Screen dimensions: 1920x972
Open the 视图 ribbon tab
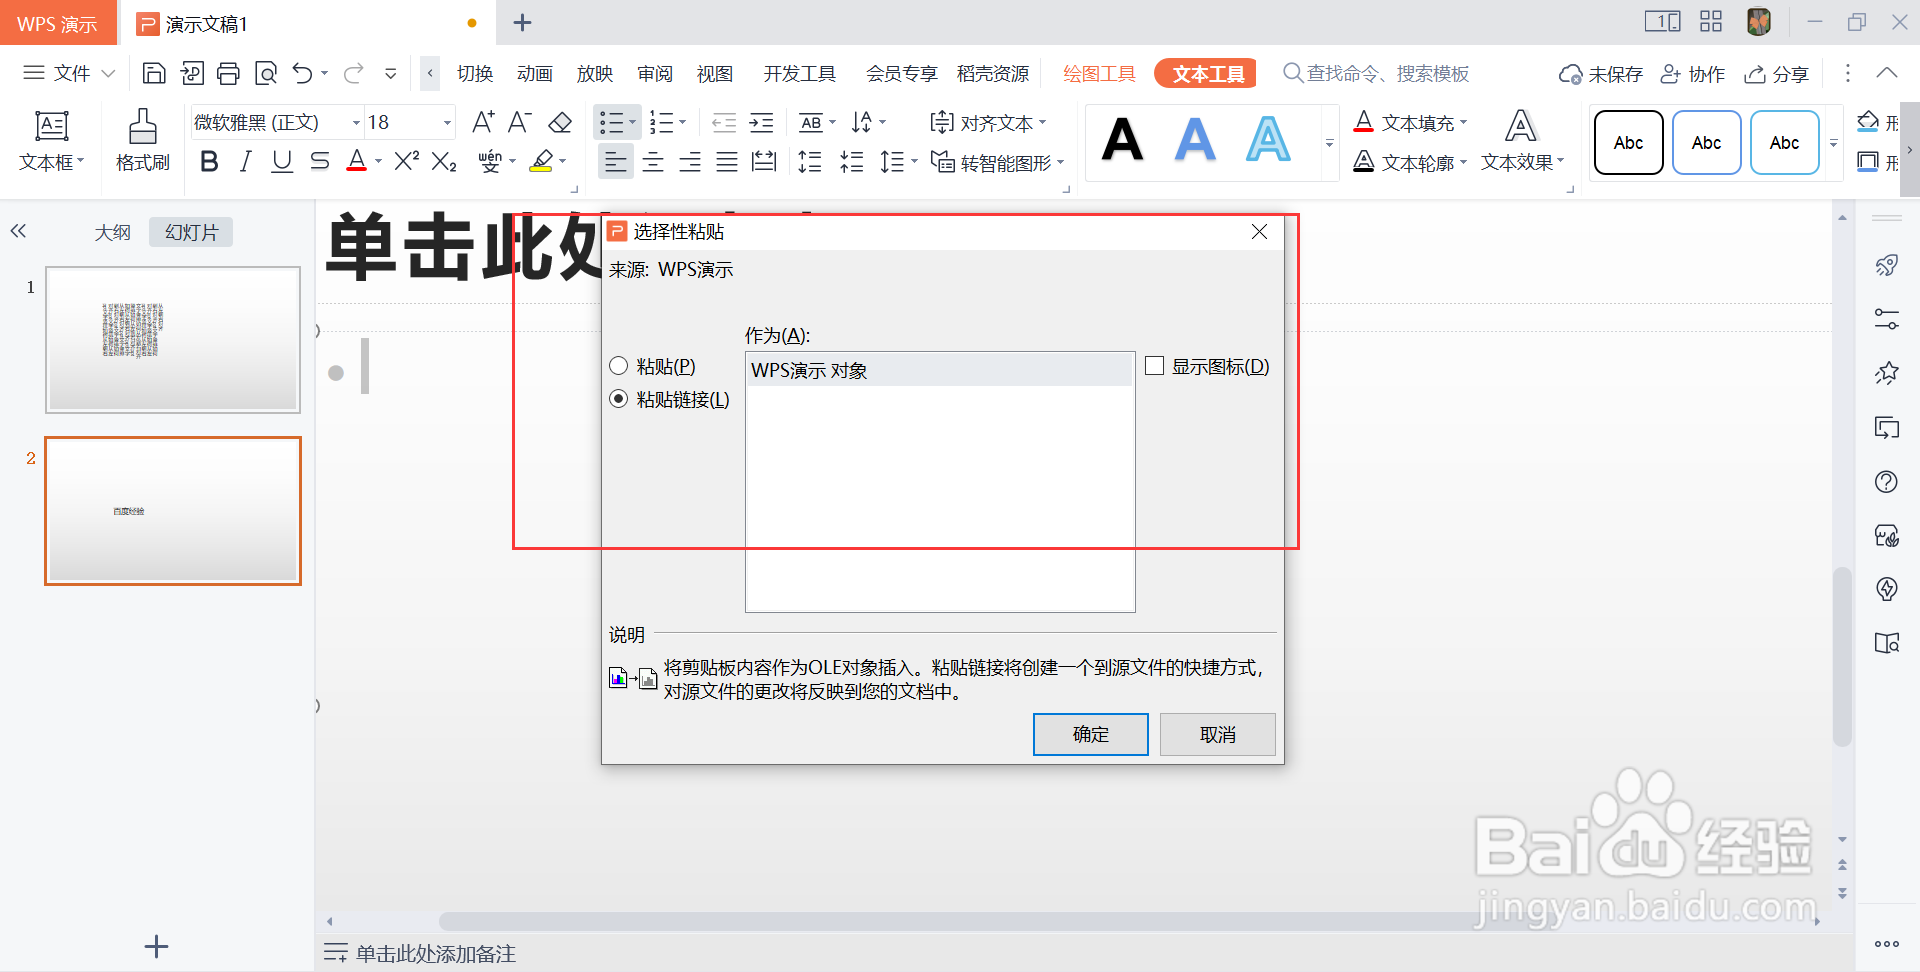715,73
